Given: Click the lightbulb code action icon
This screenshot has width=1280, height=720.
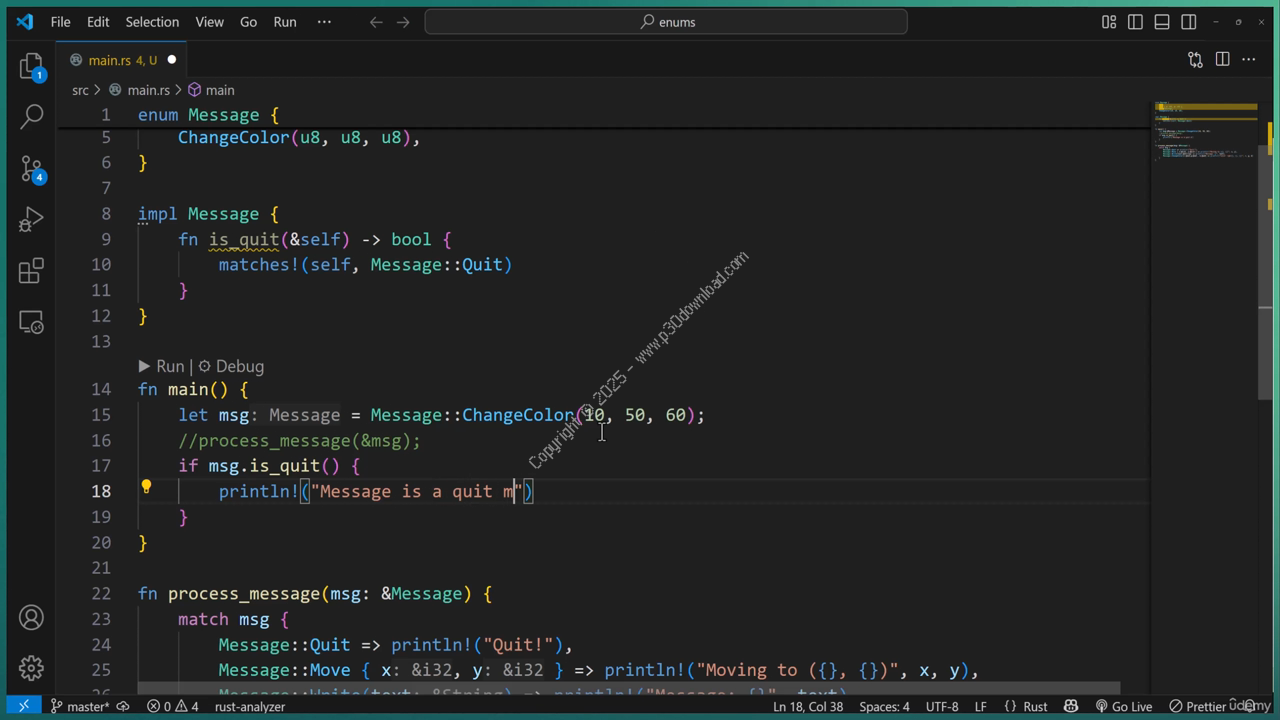Looking at the screenshot, I should coord(146,488).
